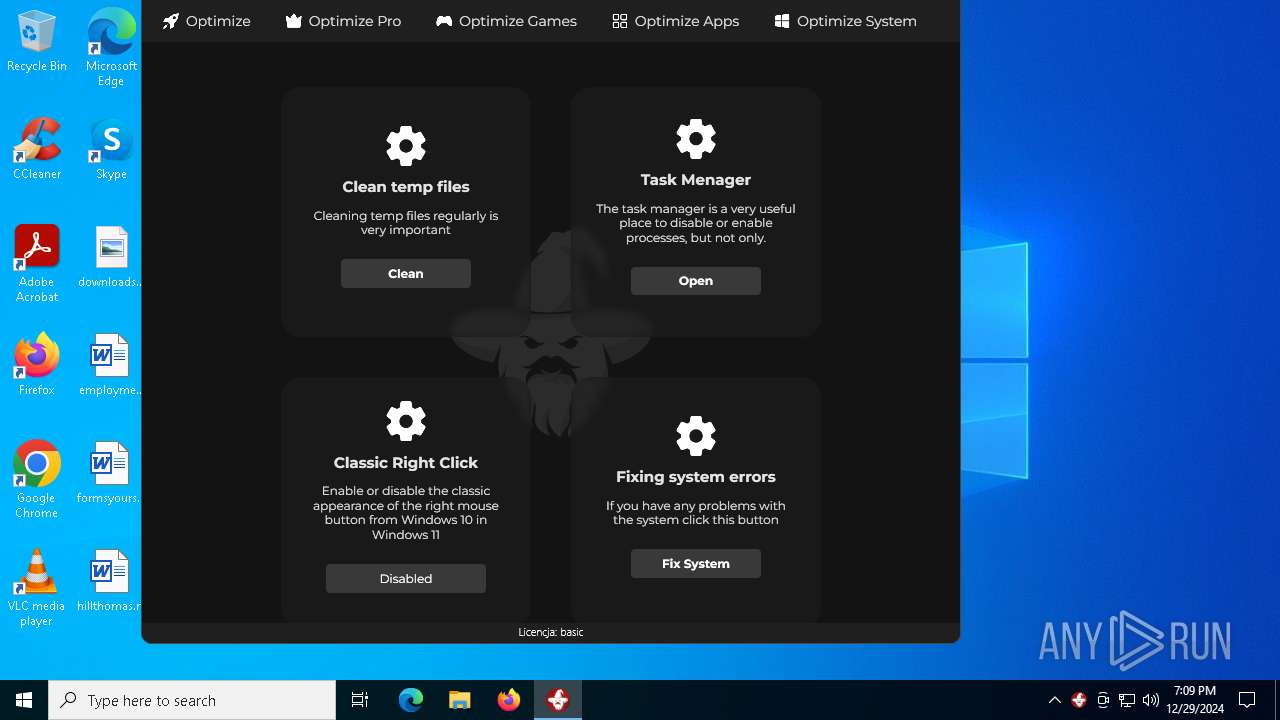Select the formsyours Word document icon

click(x=111, y=473)
